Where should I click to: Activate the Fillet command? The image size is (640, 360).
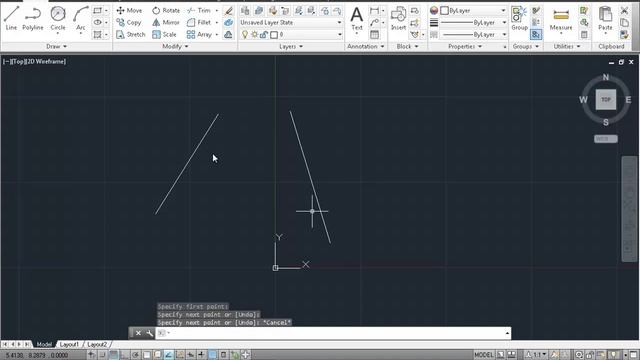[199, 22]
